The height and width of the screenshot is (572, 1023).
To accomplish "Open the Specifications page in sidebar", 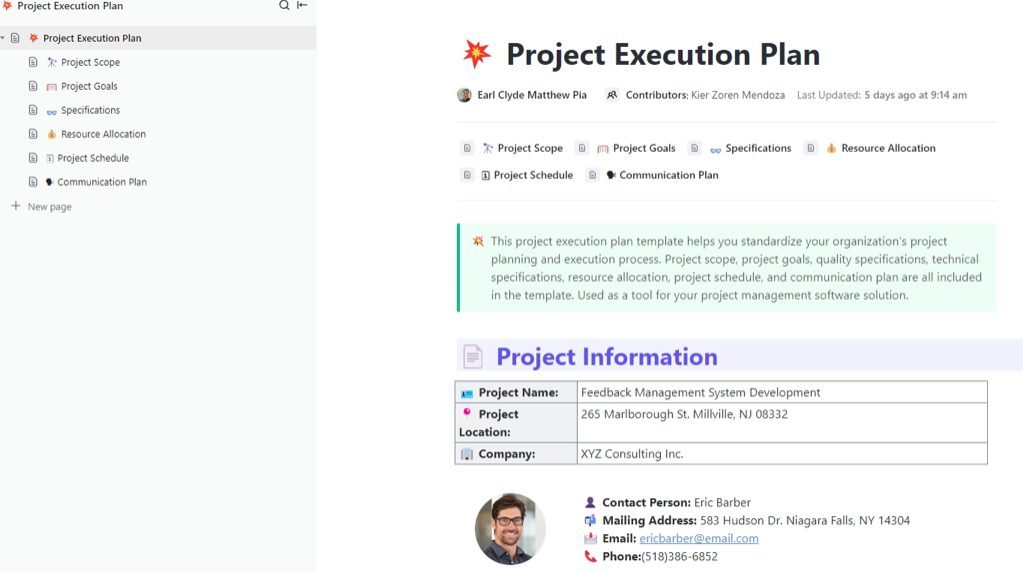I will click(x=90, y=110).
